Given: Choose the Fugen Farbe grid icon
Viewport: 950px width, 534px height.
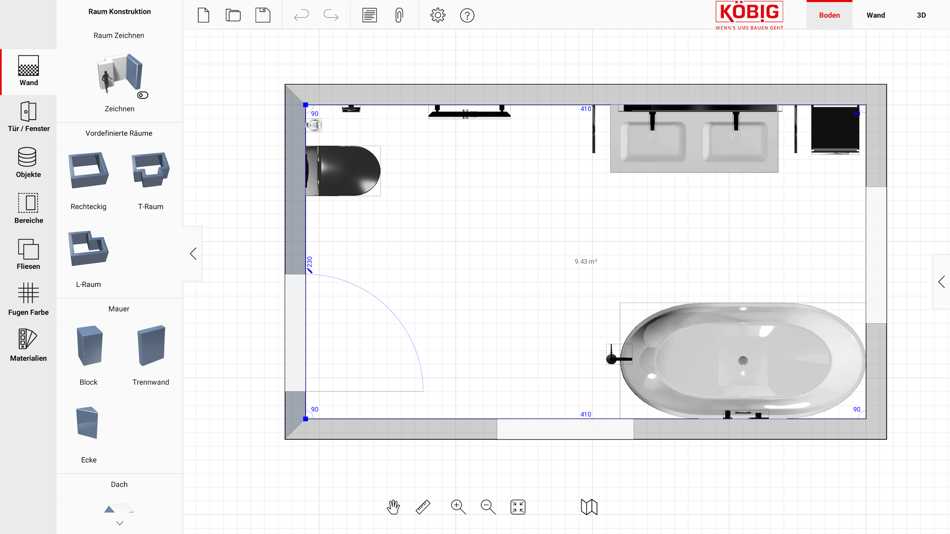Looking at the screenshot, I should point(28,300).
